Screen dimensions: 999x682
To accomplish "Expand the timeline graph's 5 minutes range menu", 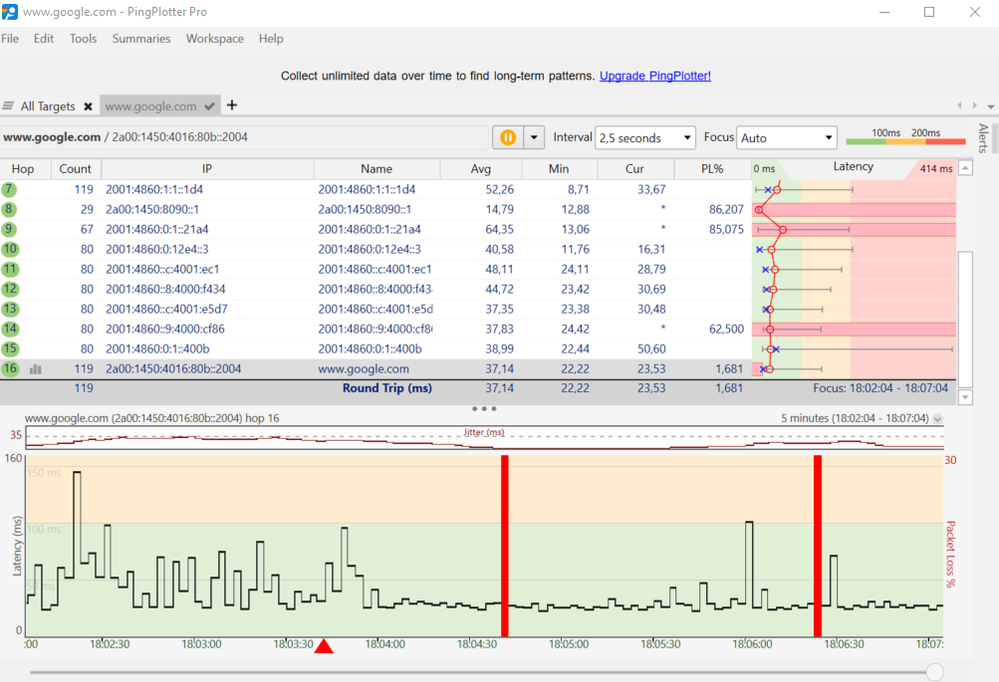I will coord(937,419).
